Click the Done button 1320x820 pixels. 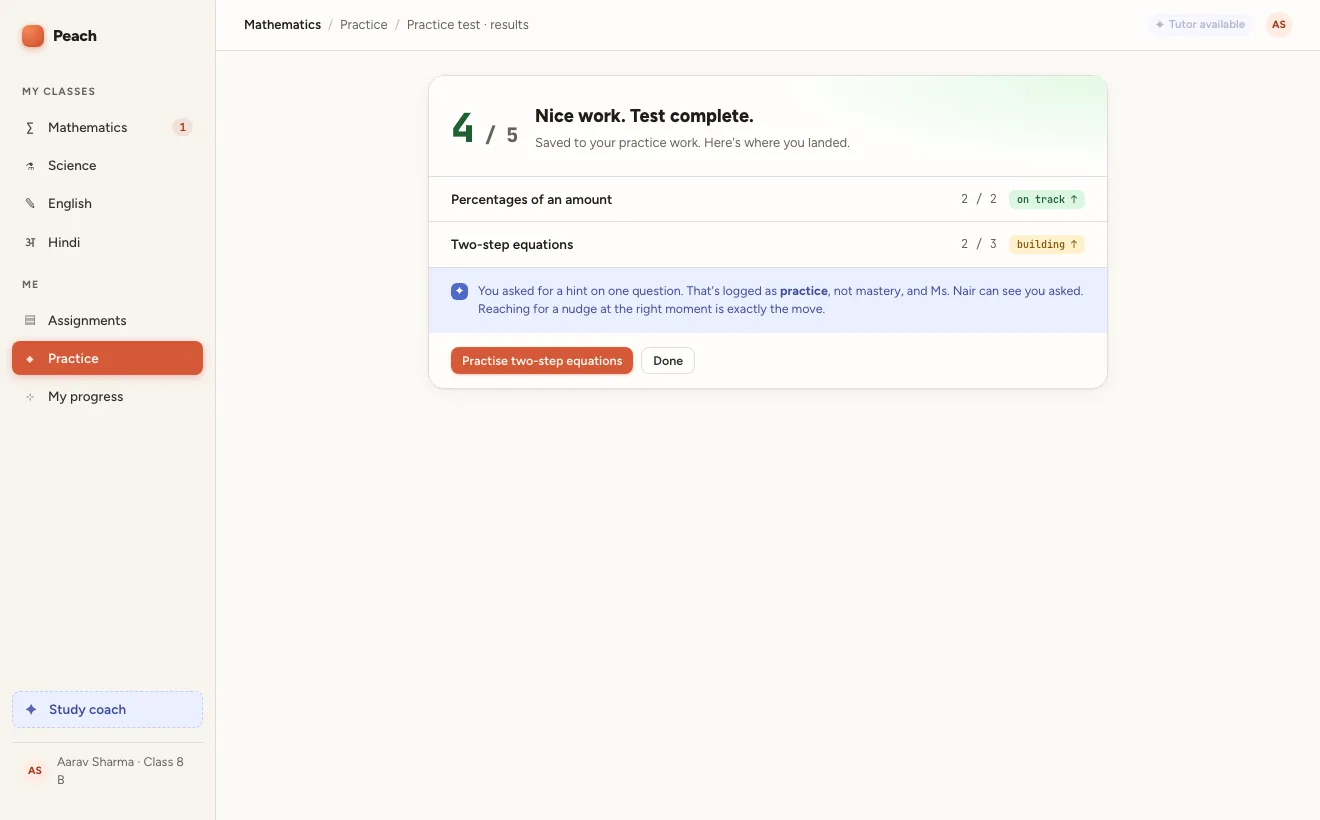(668, 361)
